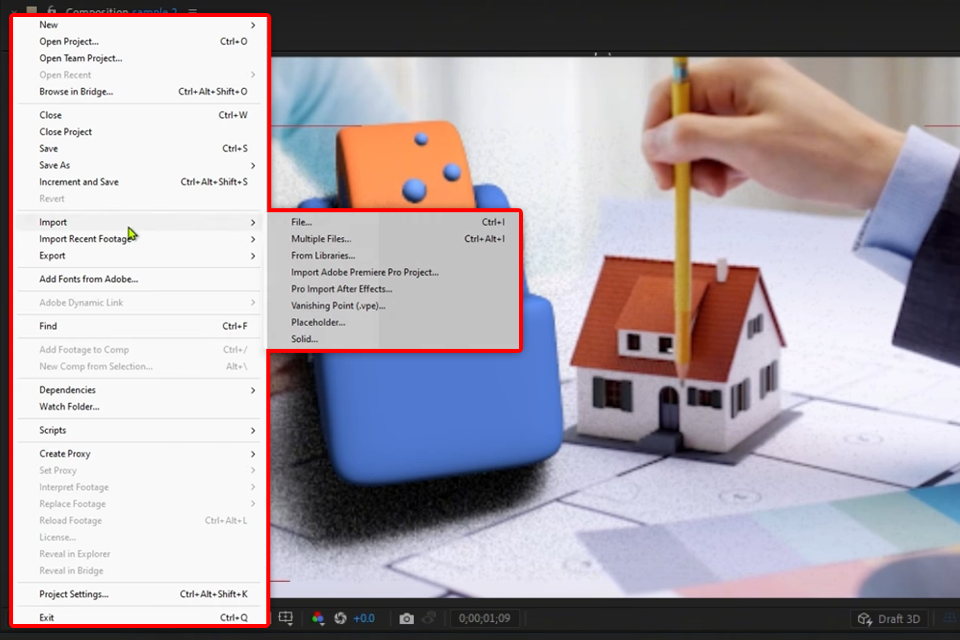Expand the Open Recent submenu
Image resolution: width=960 pixels, height=640 pixels.
coord(140,75)
